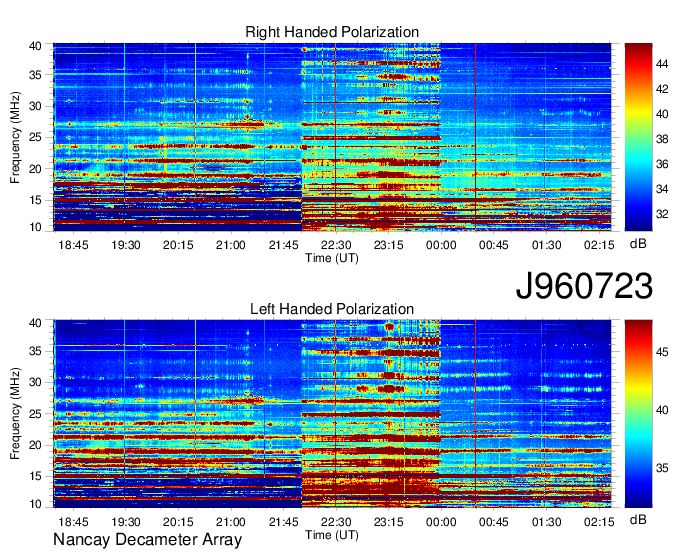Click the 40 MHz tick on bottom plot
The height and width of the screenshot is (552, 680).
(x=35, y=323)
